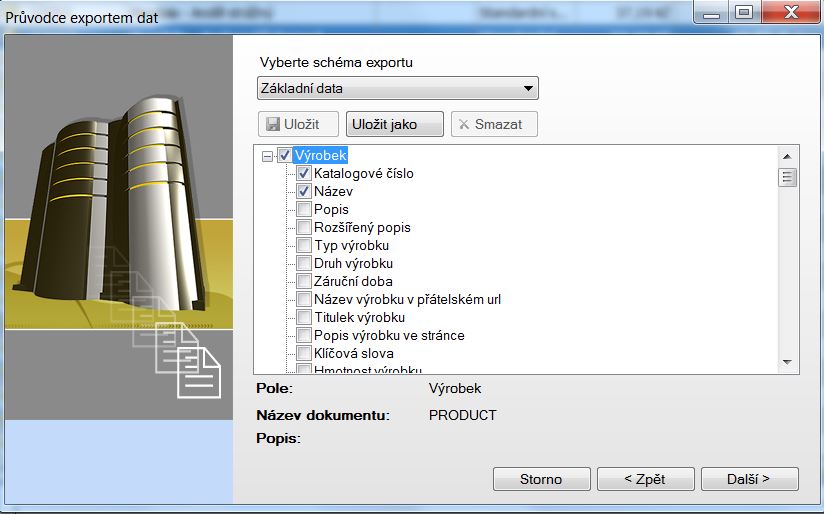Click the Smazat button with X icon

click(x=494, y=124)
